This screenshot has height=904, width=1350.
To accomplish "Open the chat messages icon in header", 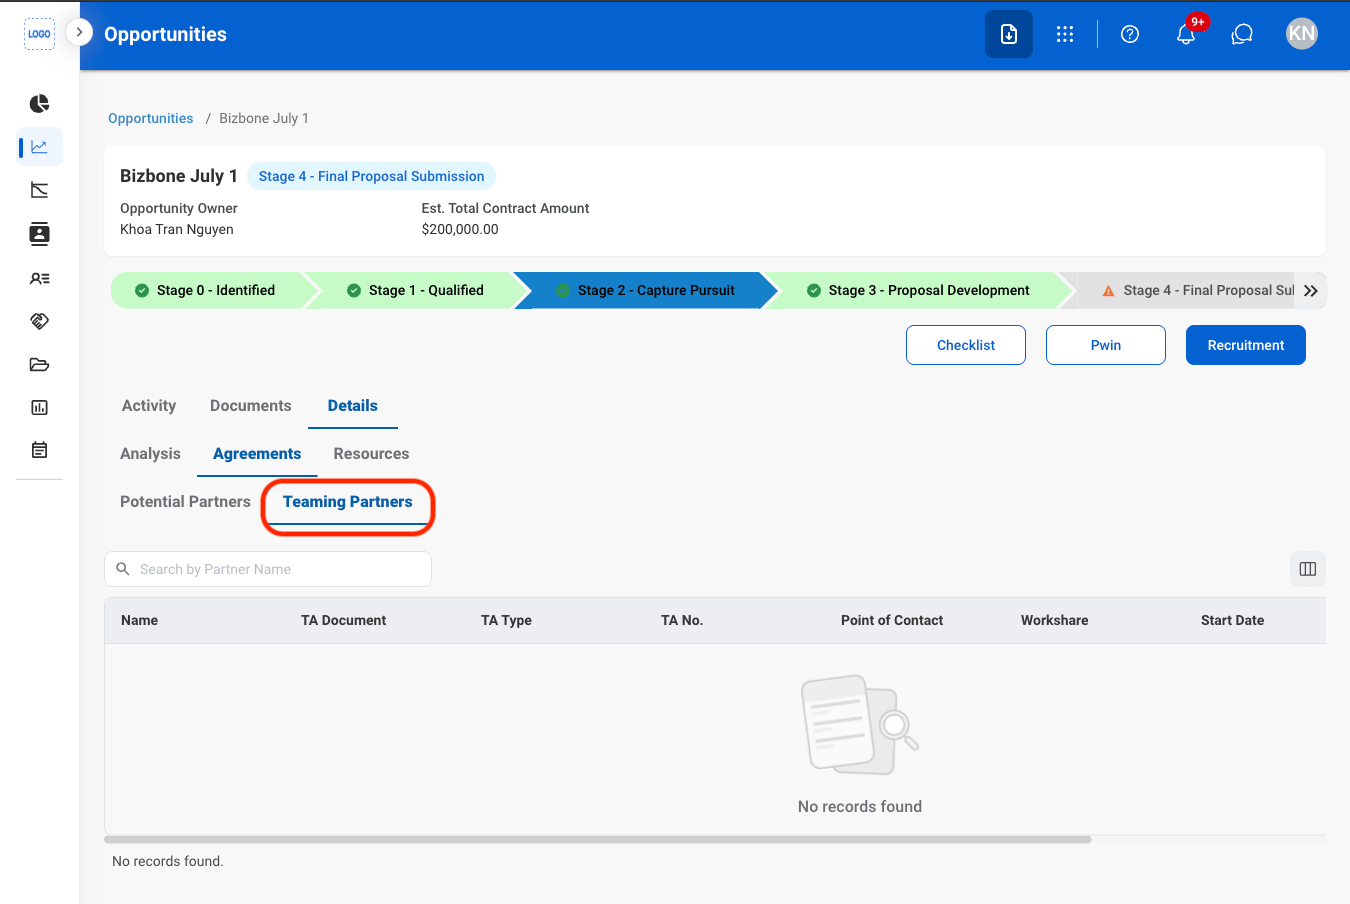I will 1242,34.
